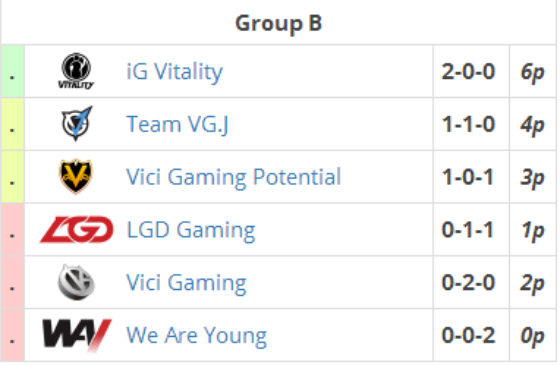Viewport: 560px width, 365px height.
Task: Click the Vici Gaming Potential shield logo
Action: click(x=76, y=176)
